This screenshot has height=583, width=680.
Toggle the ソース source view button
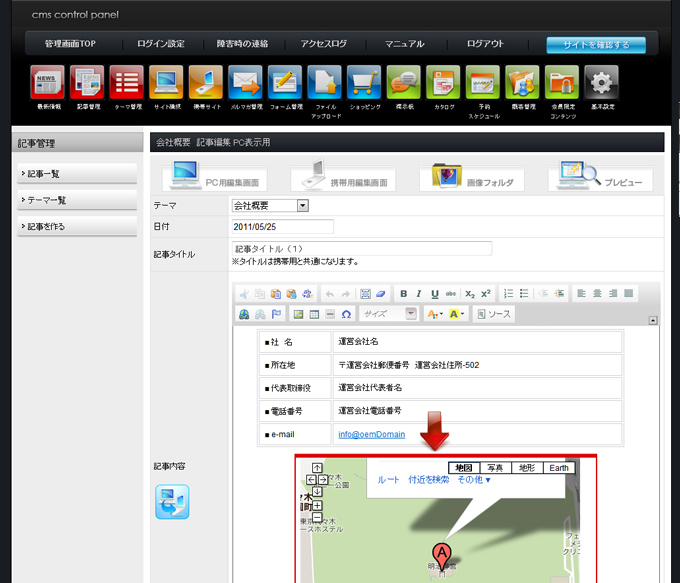point(494,314)
